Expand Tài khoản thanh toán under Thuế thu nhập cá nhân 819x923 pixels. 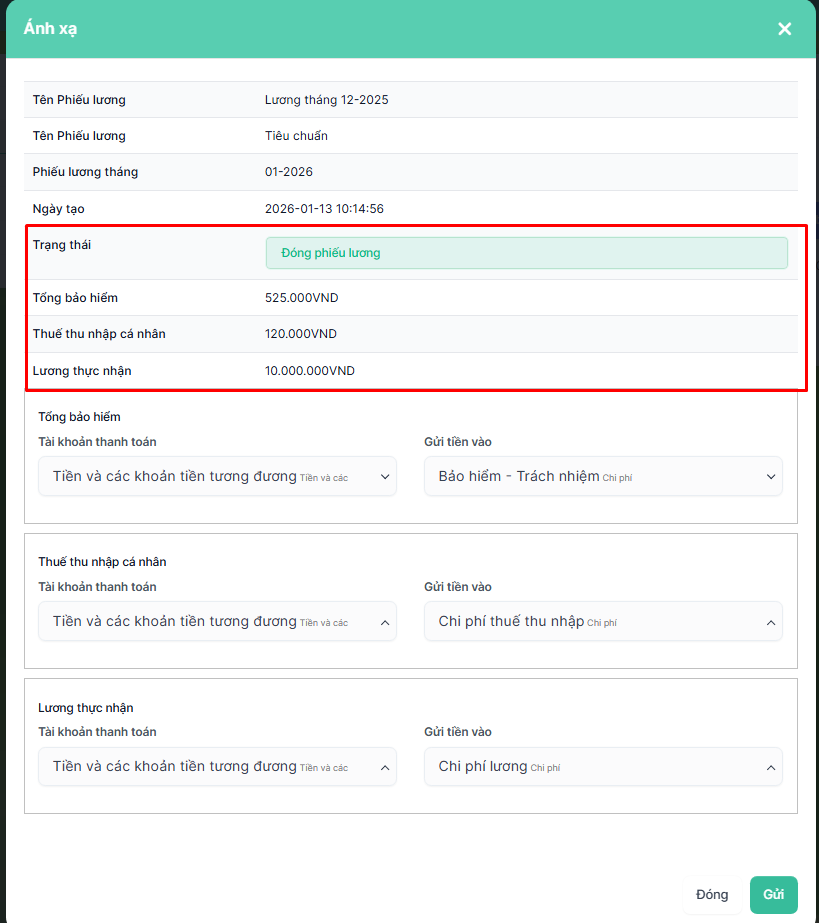[x=200, y=622]
